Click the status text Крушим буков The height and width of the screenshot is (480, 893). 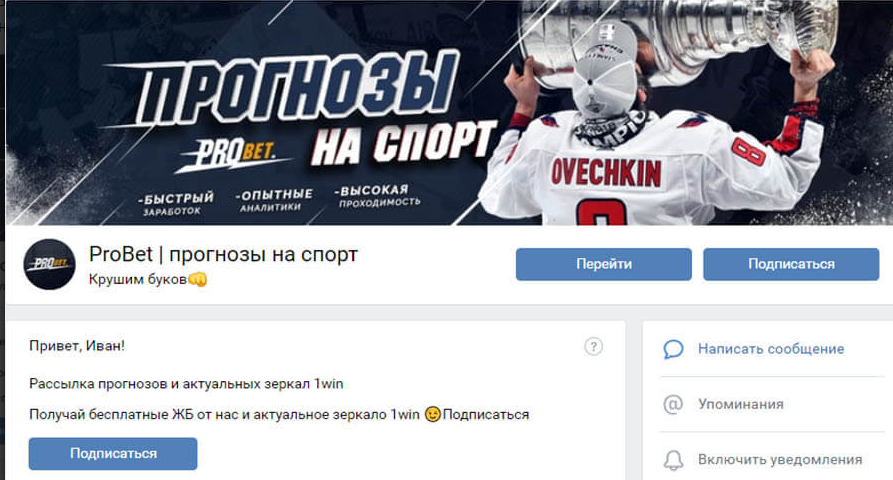click(x=138, y=280)
